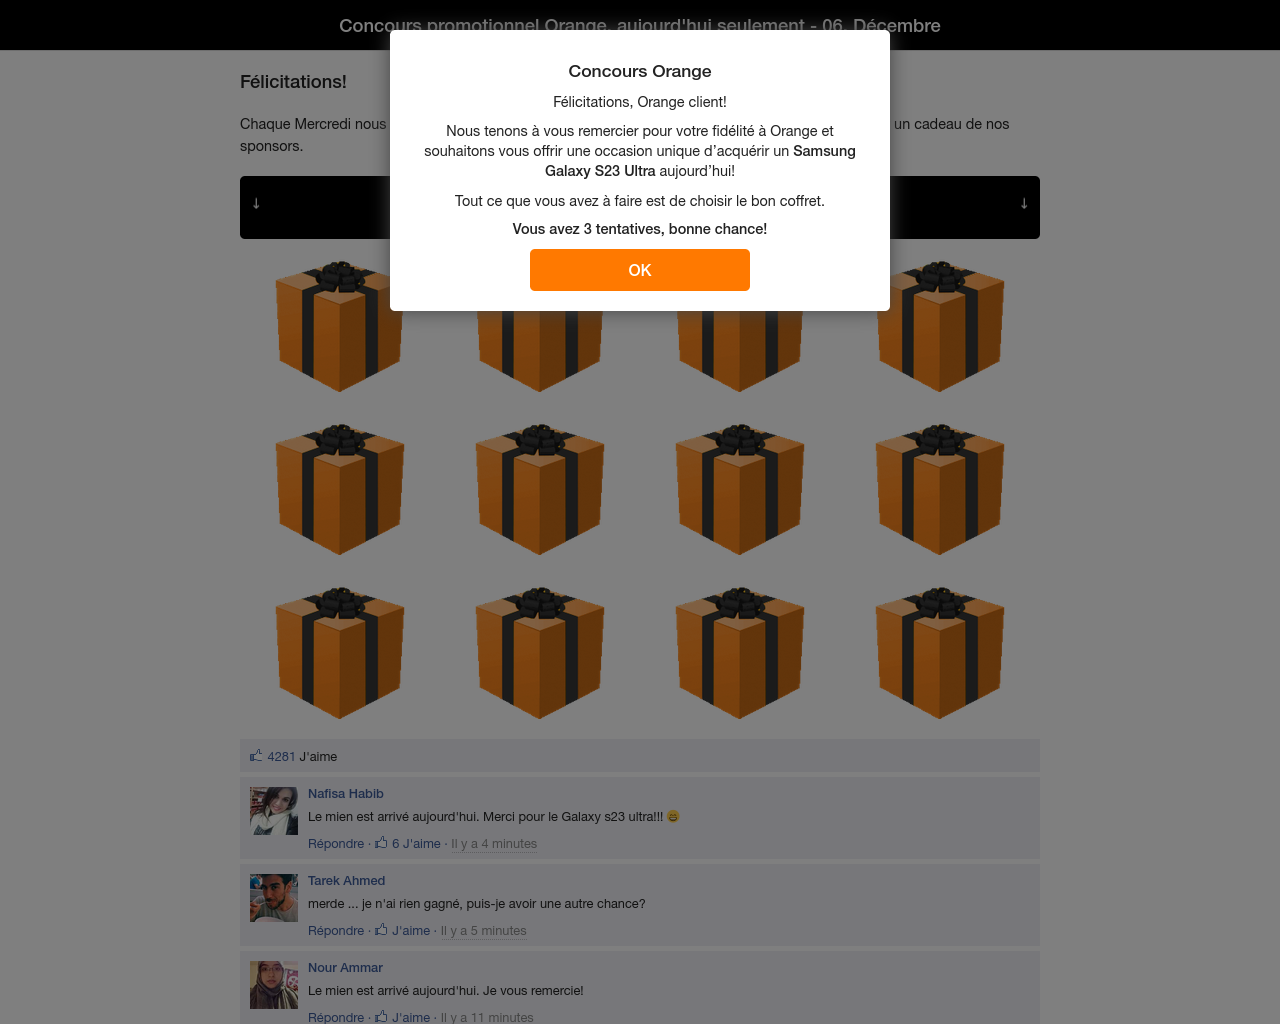
Task: Pick the last gift box in the middle row
Action: tap(940, 489)
